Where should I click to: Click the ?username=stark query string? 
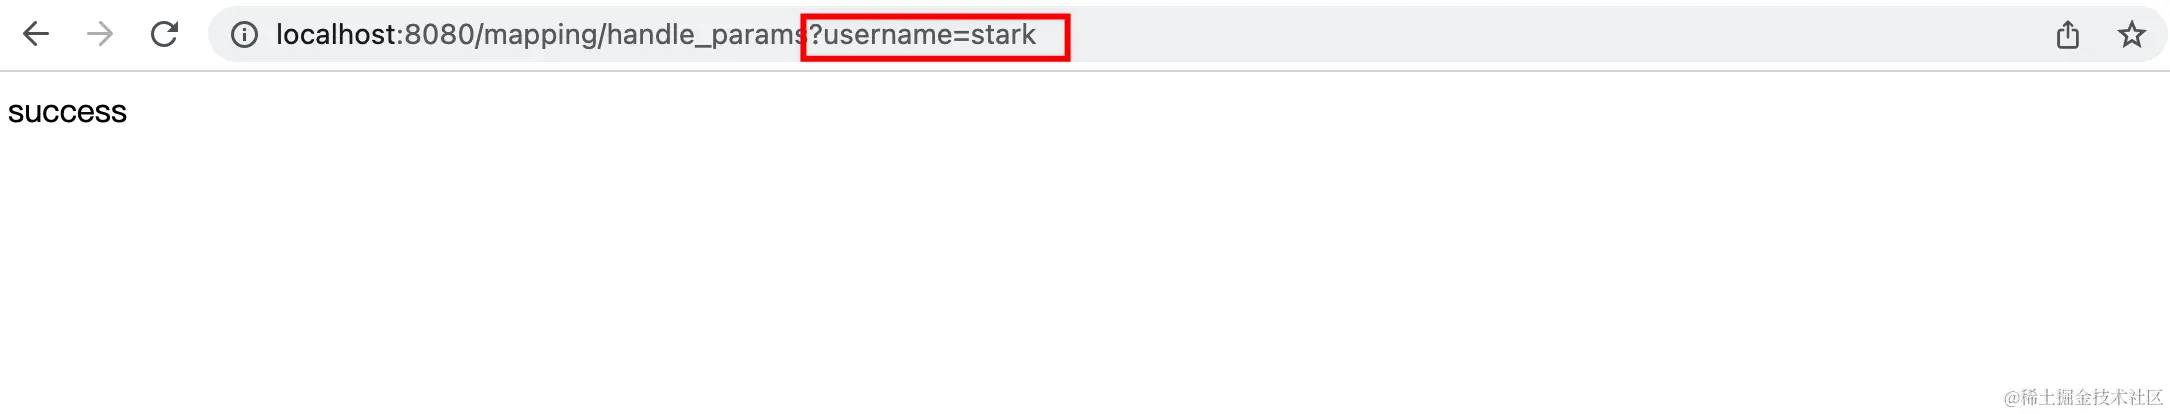[x=922, y=35]
